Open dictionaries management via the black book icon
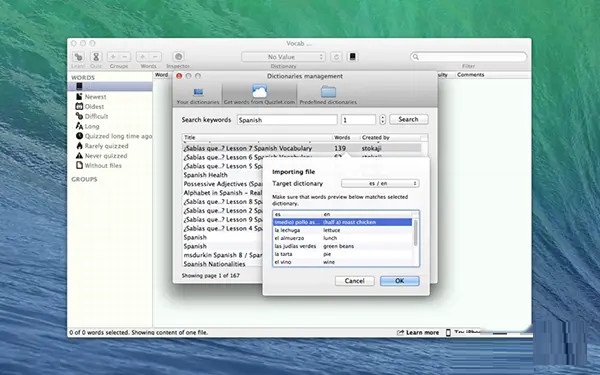600x375 pixels. coord(352,57)
